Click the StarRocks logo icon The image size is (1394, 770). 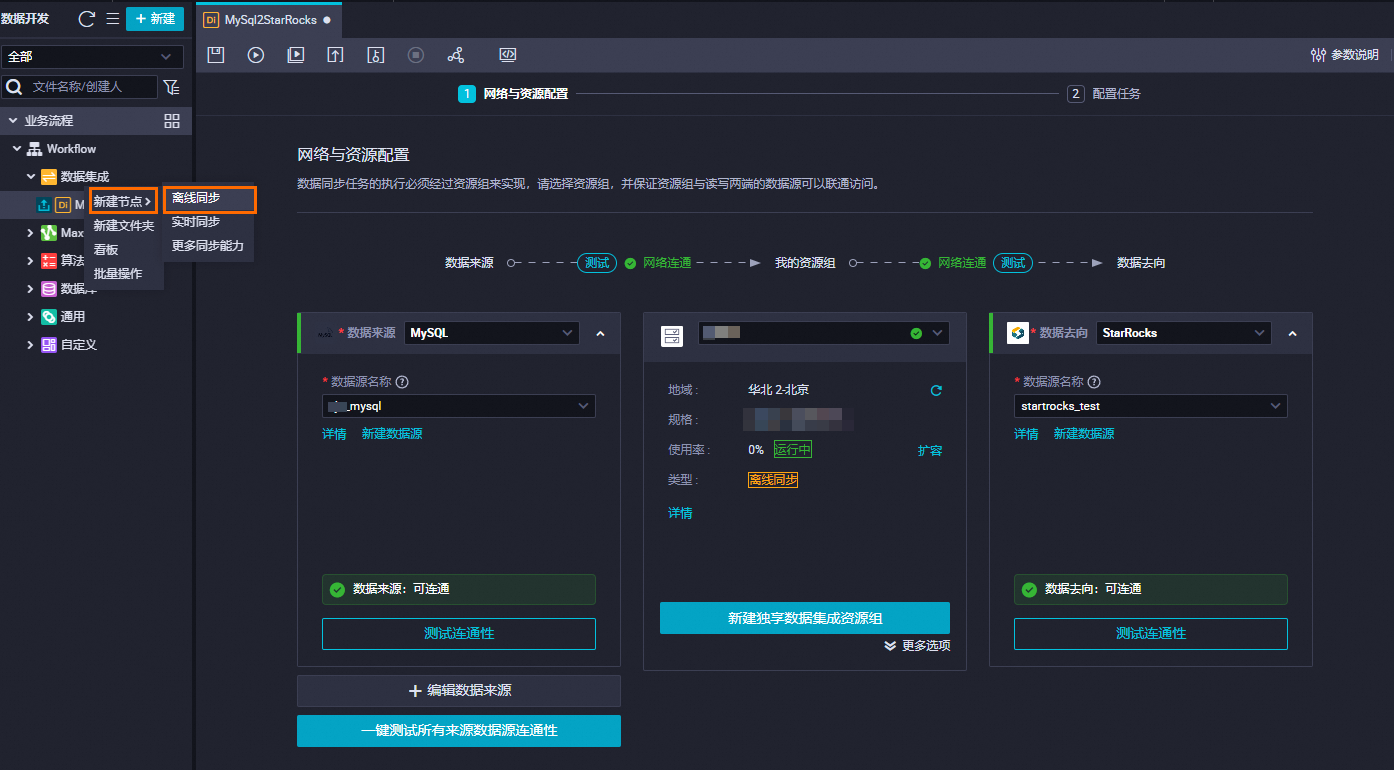[x=1018, y=333]
